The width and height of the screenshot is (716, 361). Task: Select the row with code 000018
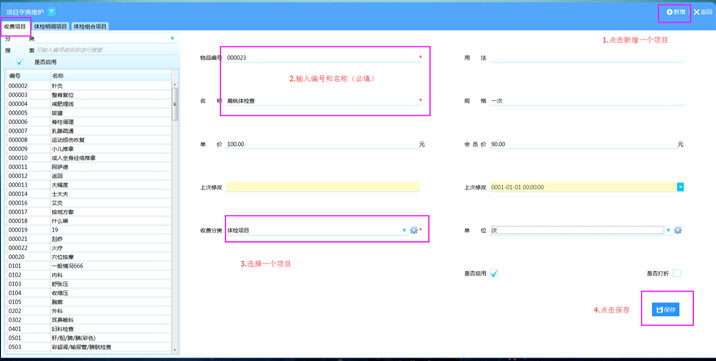click(89, 221)
